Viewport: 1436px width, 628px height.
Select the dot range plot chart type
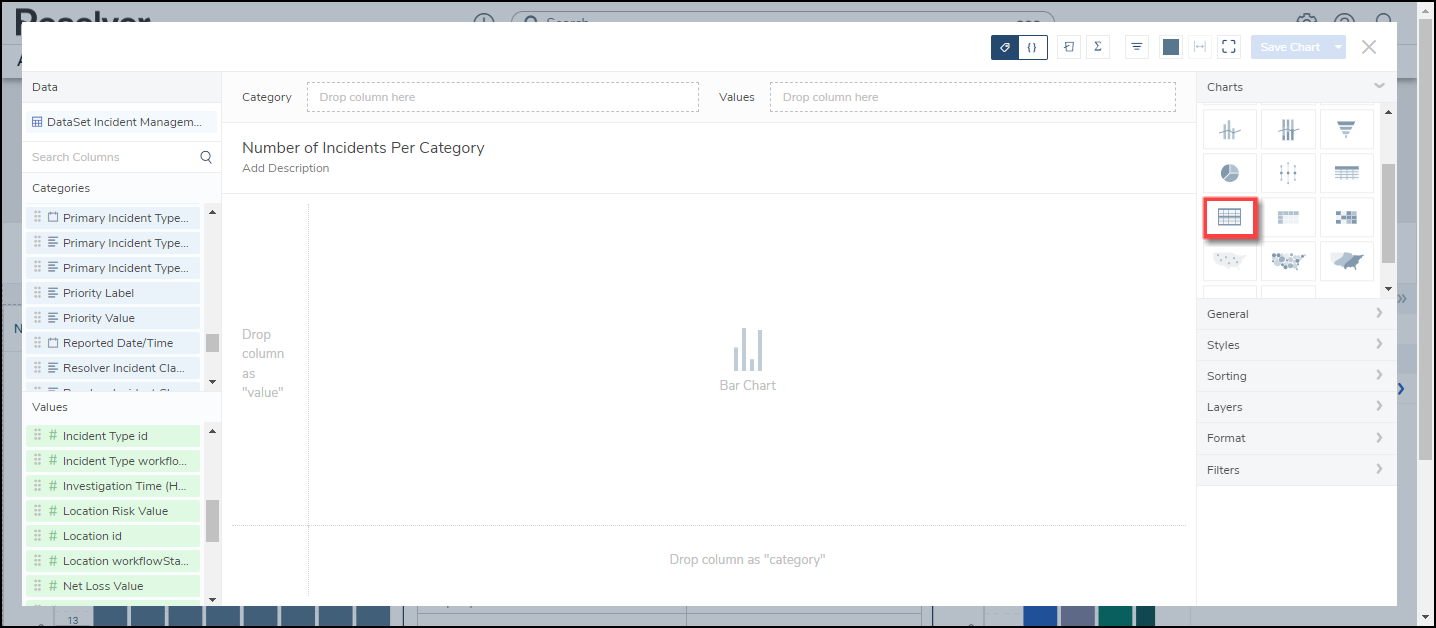tap(1288, 173)
